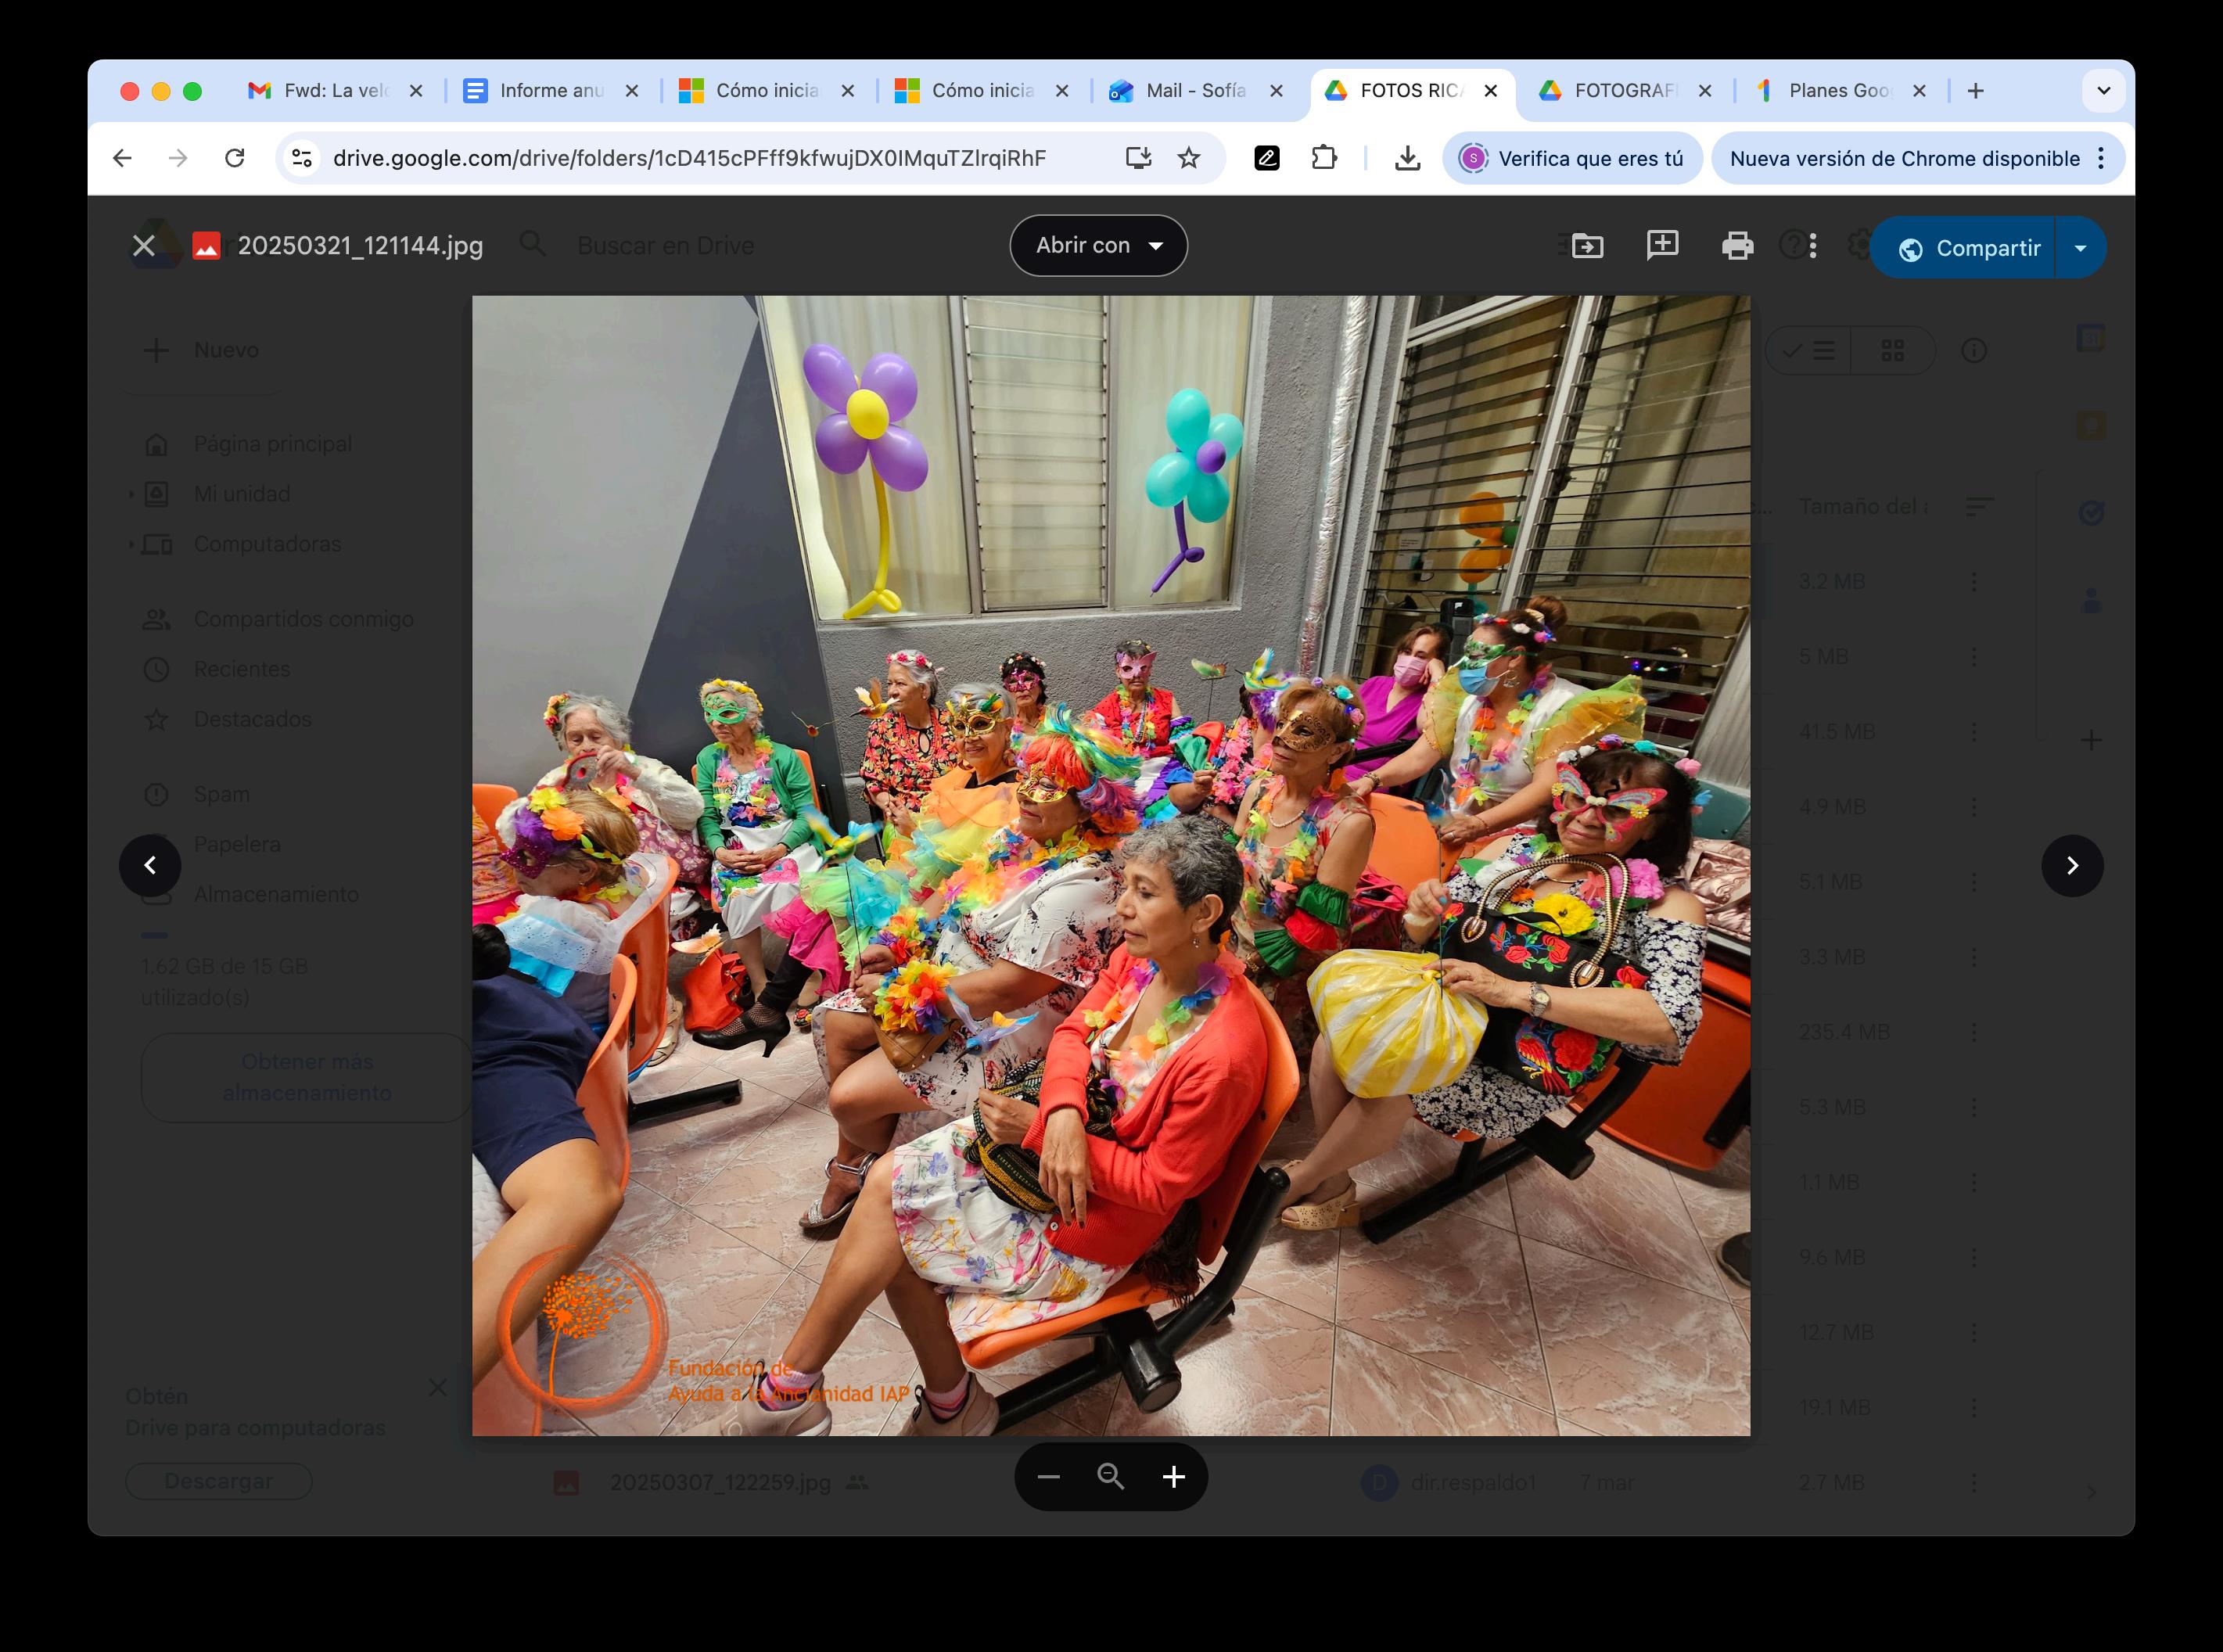Open the Chrome tab search dropdown

[2103, 91]
